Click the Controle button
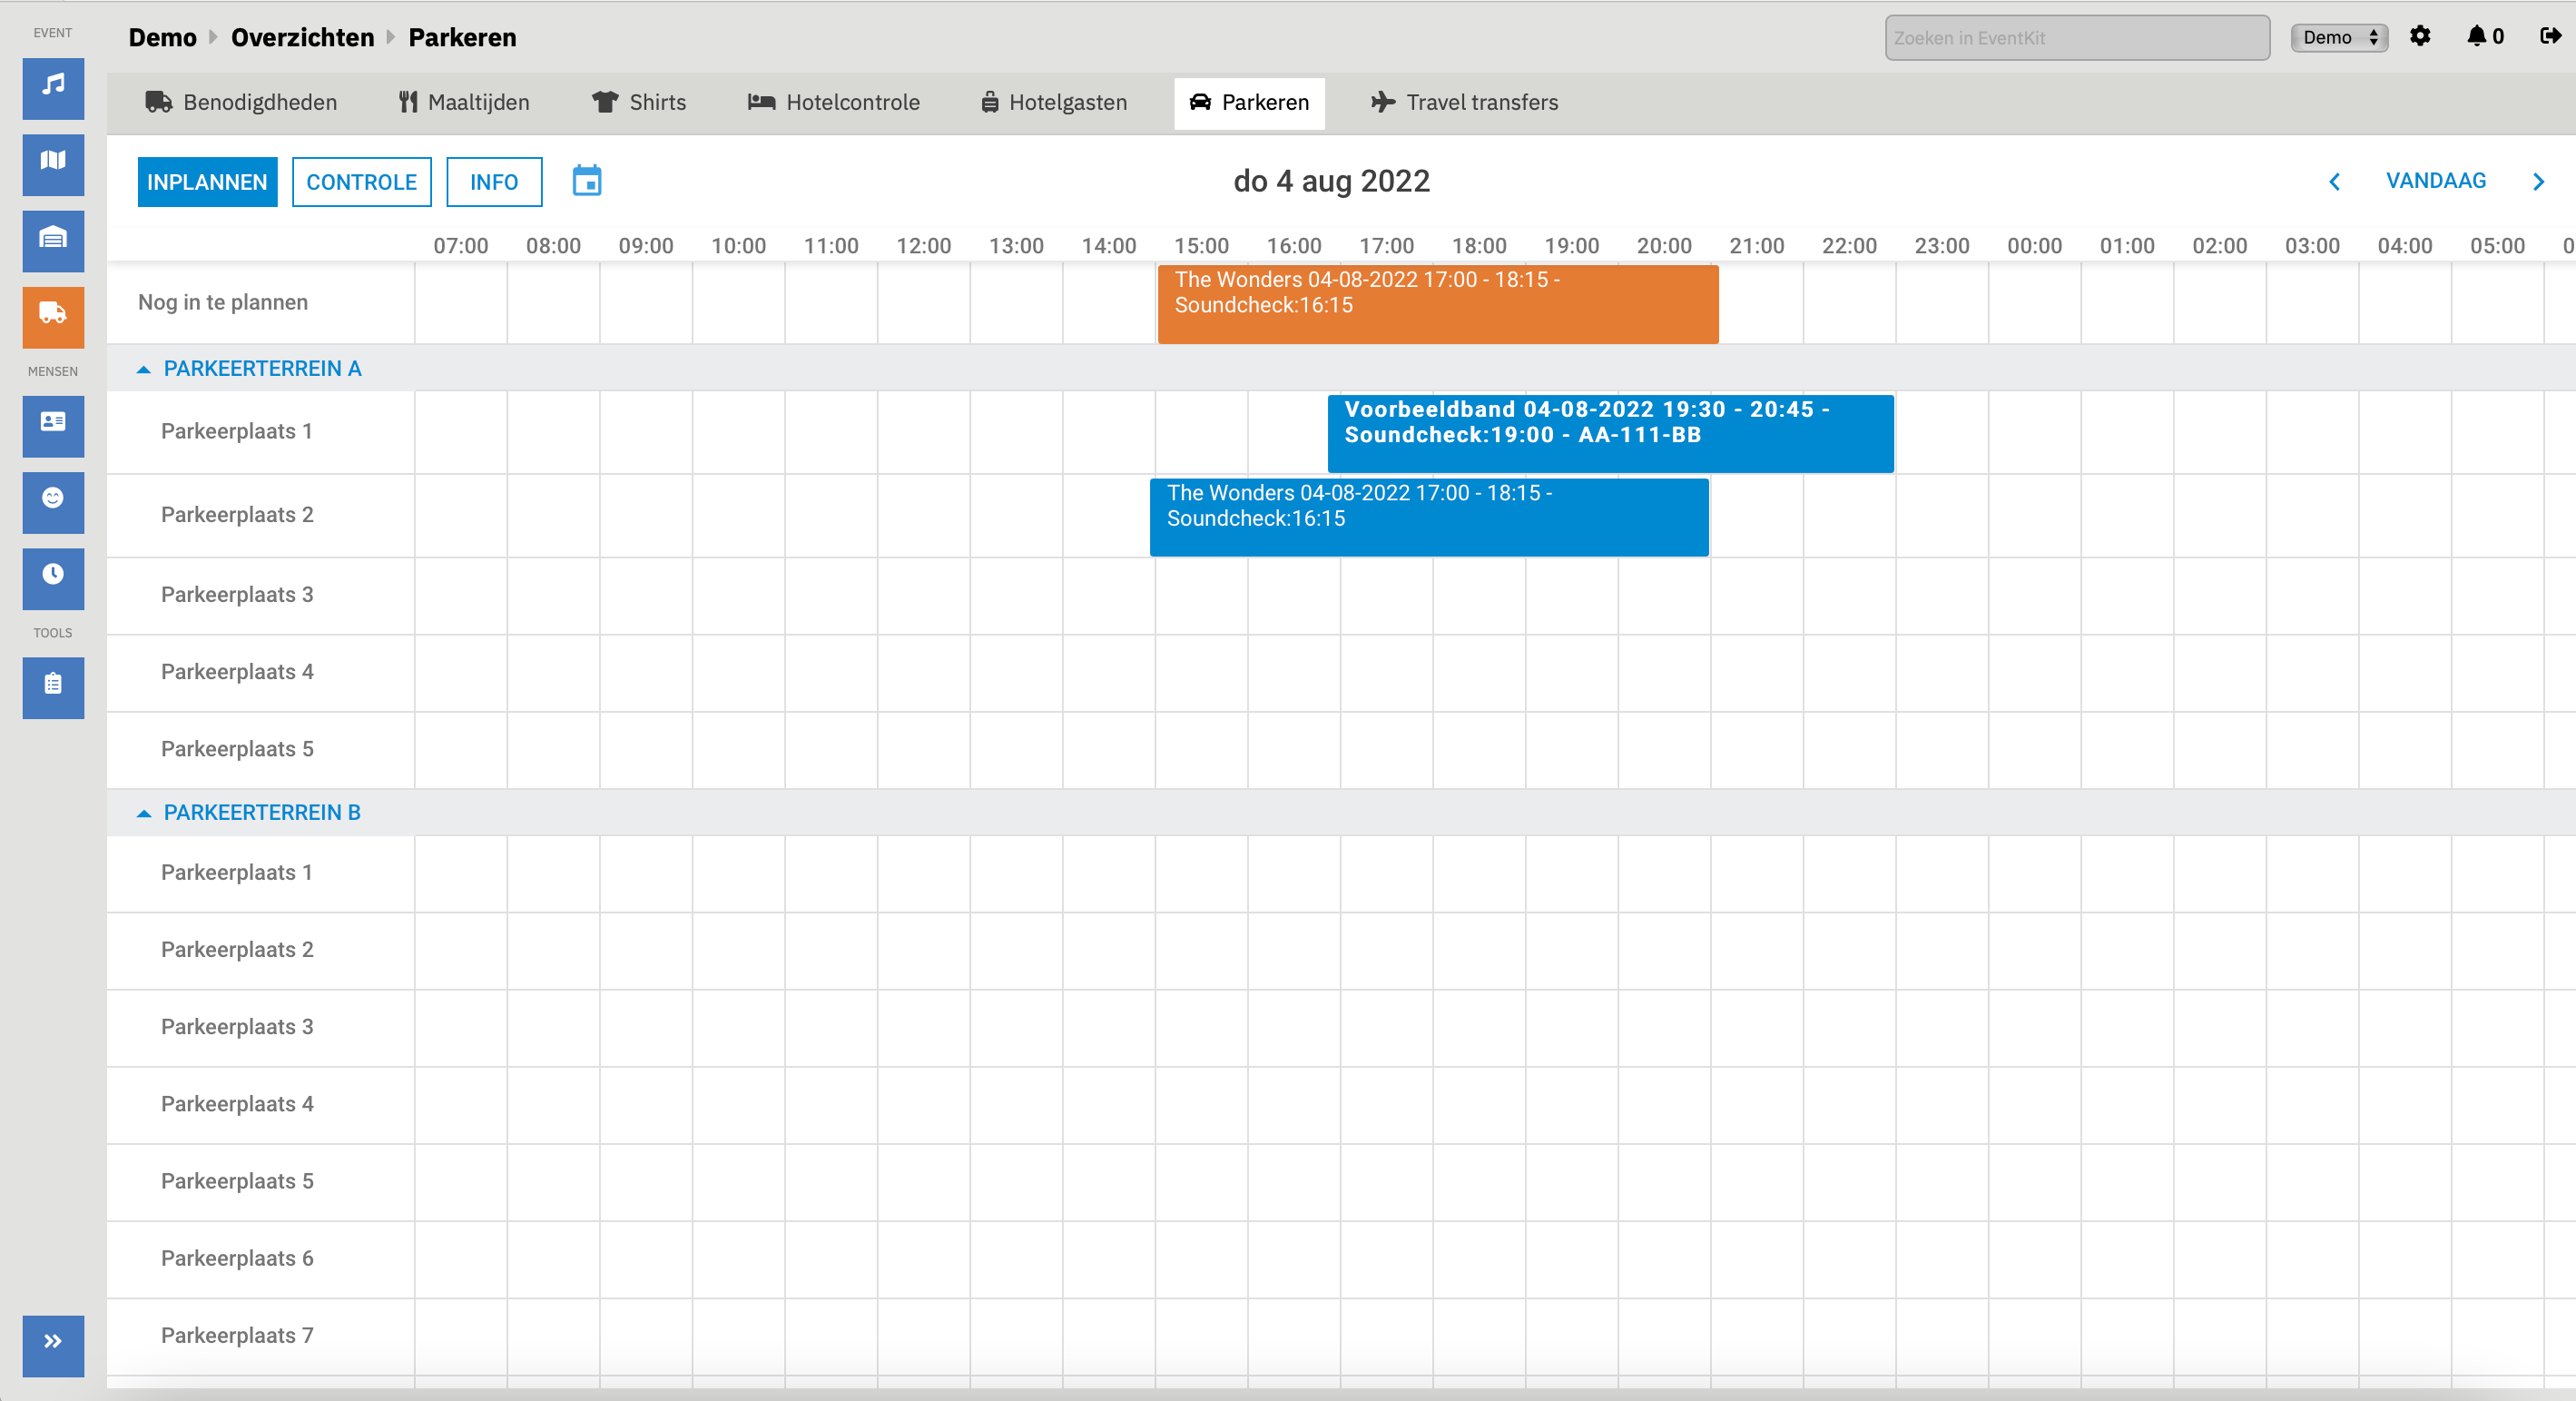Screen dimensions: 2576x1401 click(361, 182)
